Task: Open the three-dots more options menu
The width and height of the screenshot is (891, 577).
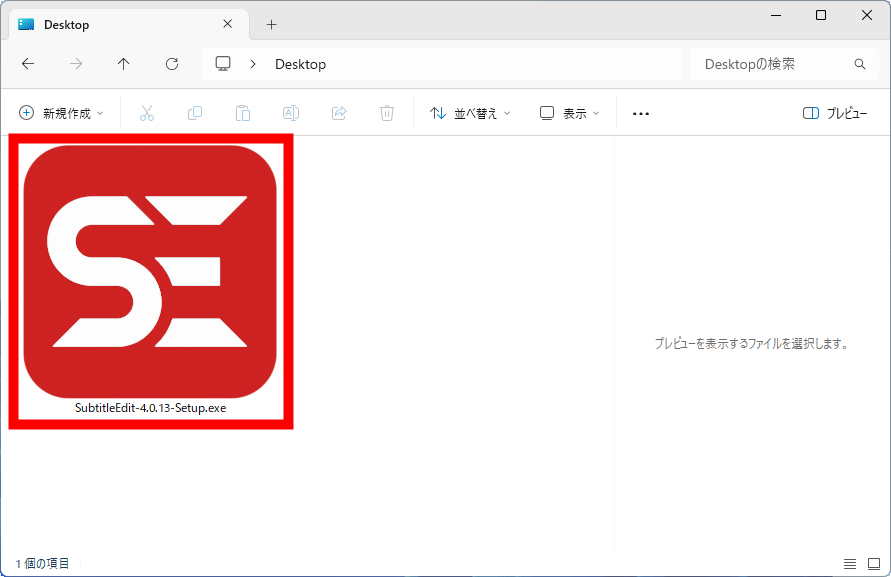Action: click(x=640, y=114)
